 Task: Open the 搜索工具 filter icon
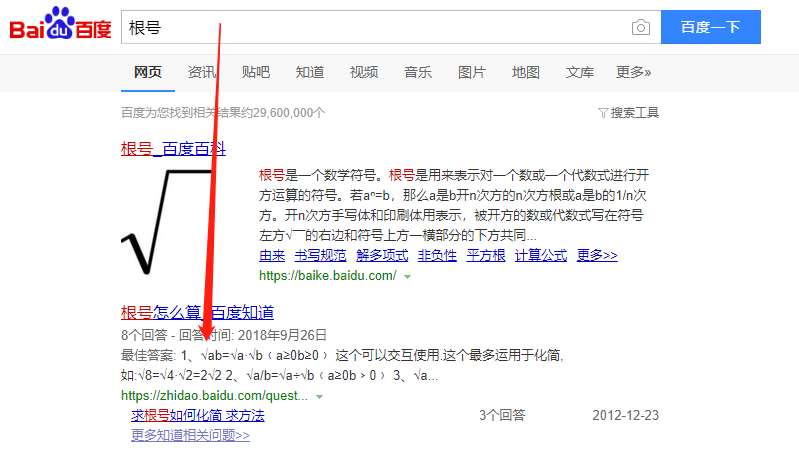[x=603, y=113]
